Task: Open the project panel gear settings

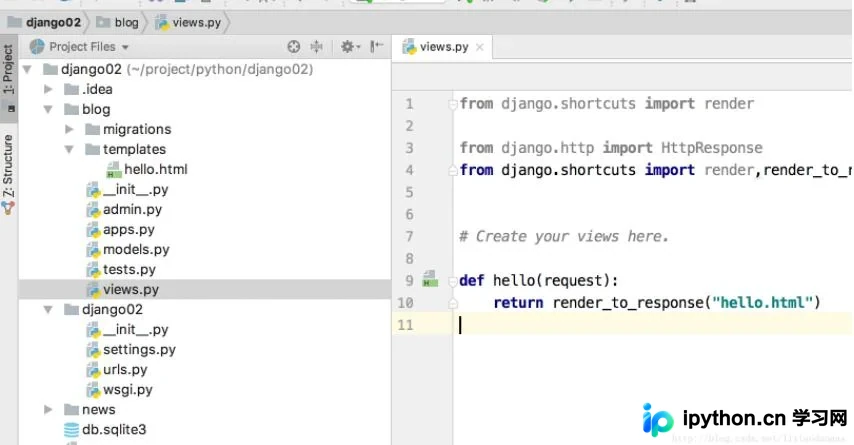Action: coord(350,47)
